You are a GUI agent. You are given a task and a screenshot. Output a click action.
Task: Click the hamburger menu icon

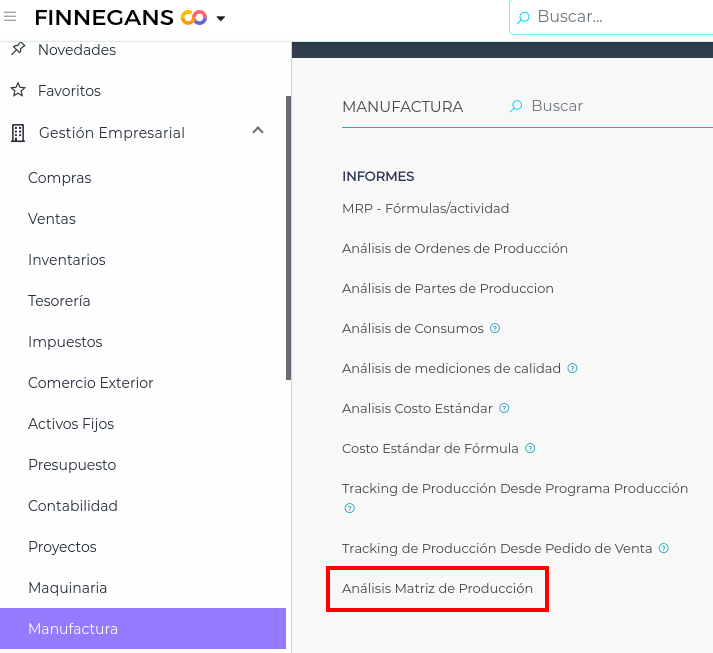[x=11, y=17]
